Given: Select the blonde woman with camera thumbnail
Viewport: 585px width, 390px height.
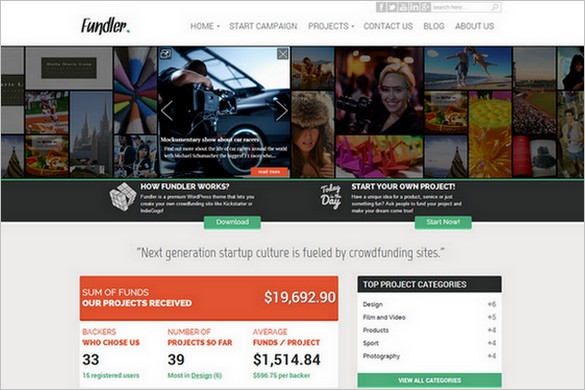Looking at the screenshot, I should point(379,91).
